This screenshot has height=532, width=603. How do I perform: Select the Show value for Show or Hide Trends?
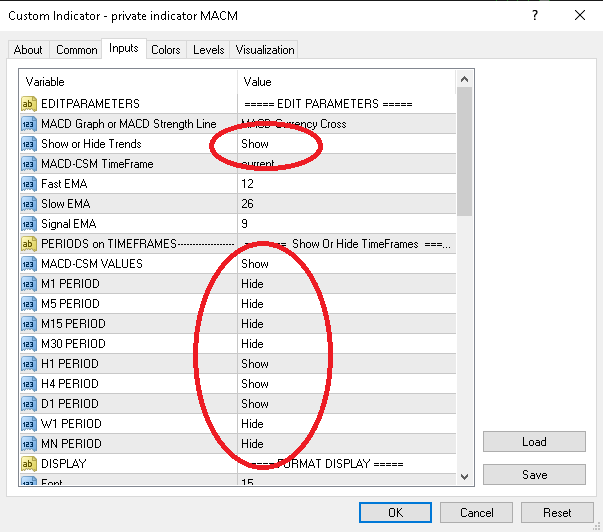coord(255,144)
